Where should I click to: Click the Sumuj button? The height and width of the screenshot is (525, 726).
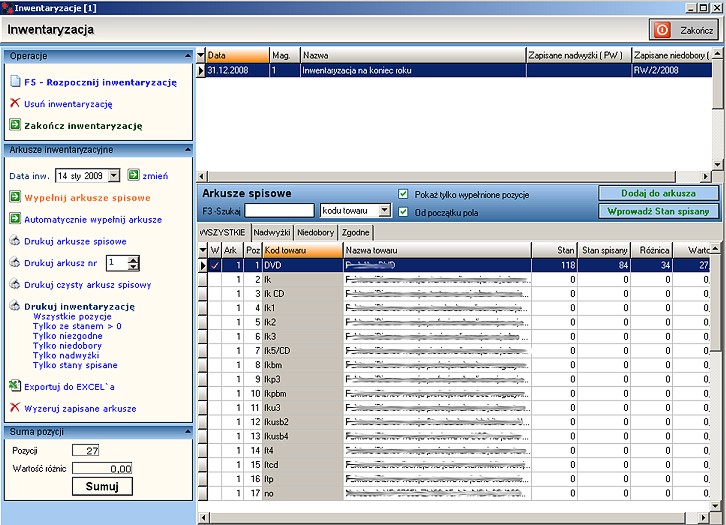pyautogui.click(x=101, y=486)
